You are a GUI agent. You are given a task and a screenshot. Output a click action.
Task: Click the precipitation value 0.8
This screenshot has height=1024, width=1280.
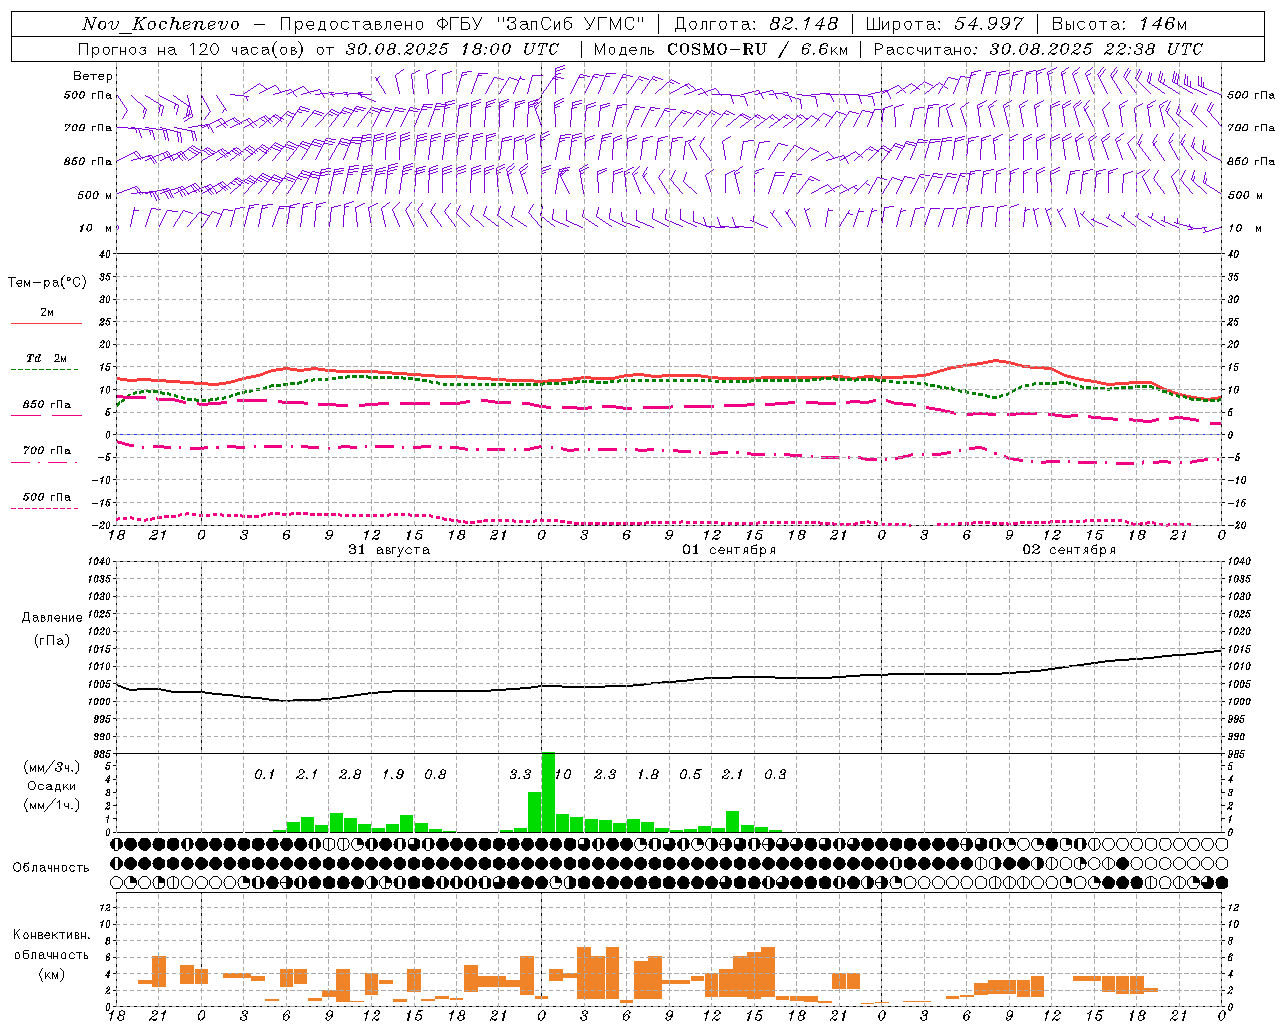click(435, 775)
